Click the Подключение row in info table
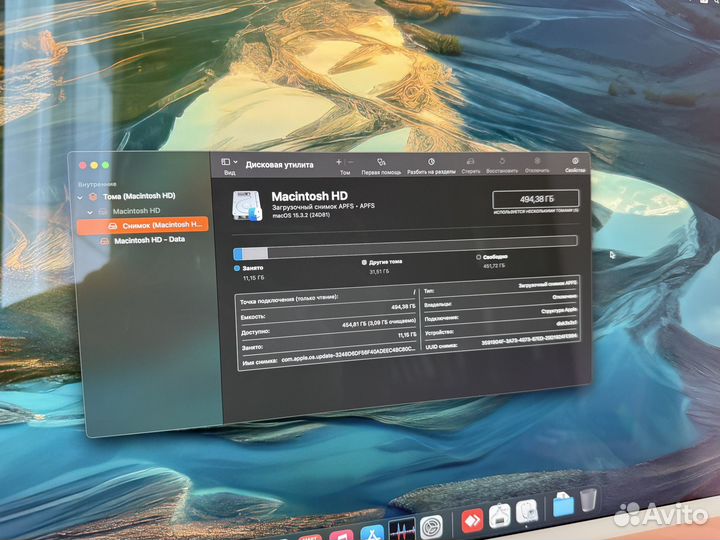This screenshot has width=720, height=540. coord(500,314)
